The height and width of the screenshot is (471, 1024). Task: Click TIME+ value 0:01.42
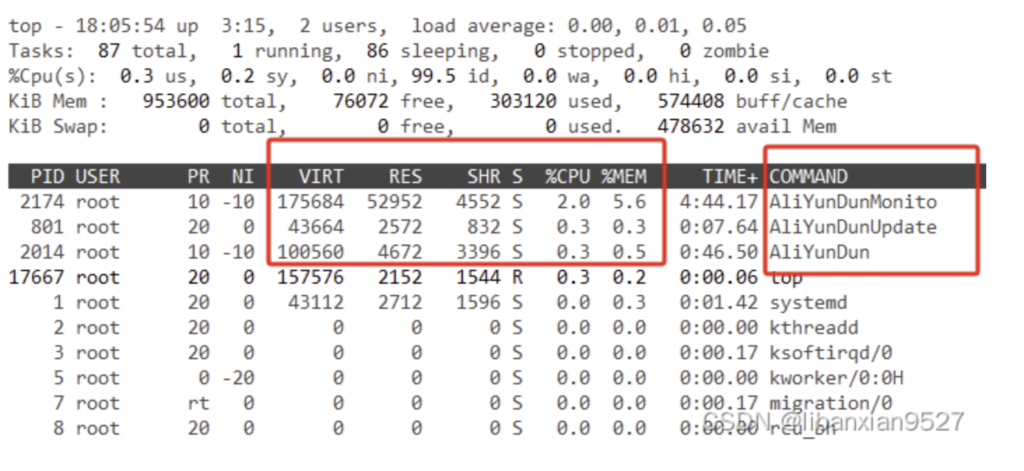tap(718, 302)
